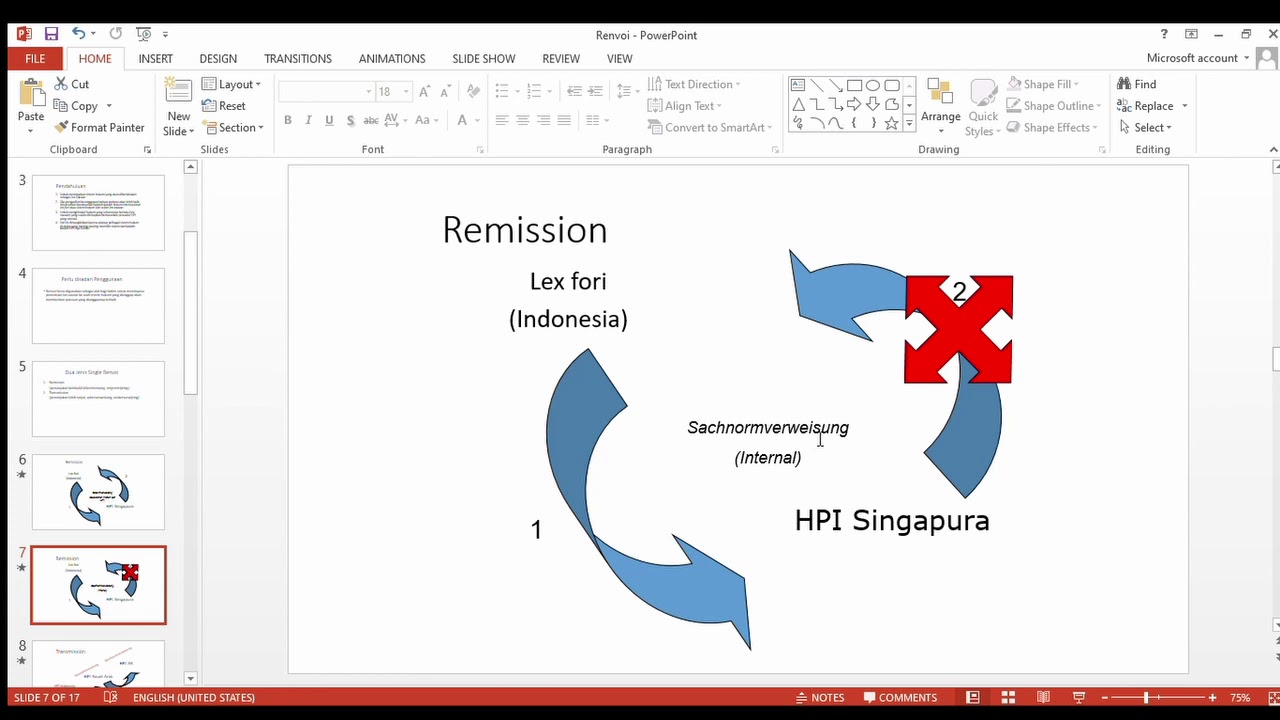
Task: Open the Font size dropdown showing 18
Action: (394, 91)
